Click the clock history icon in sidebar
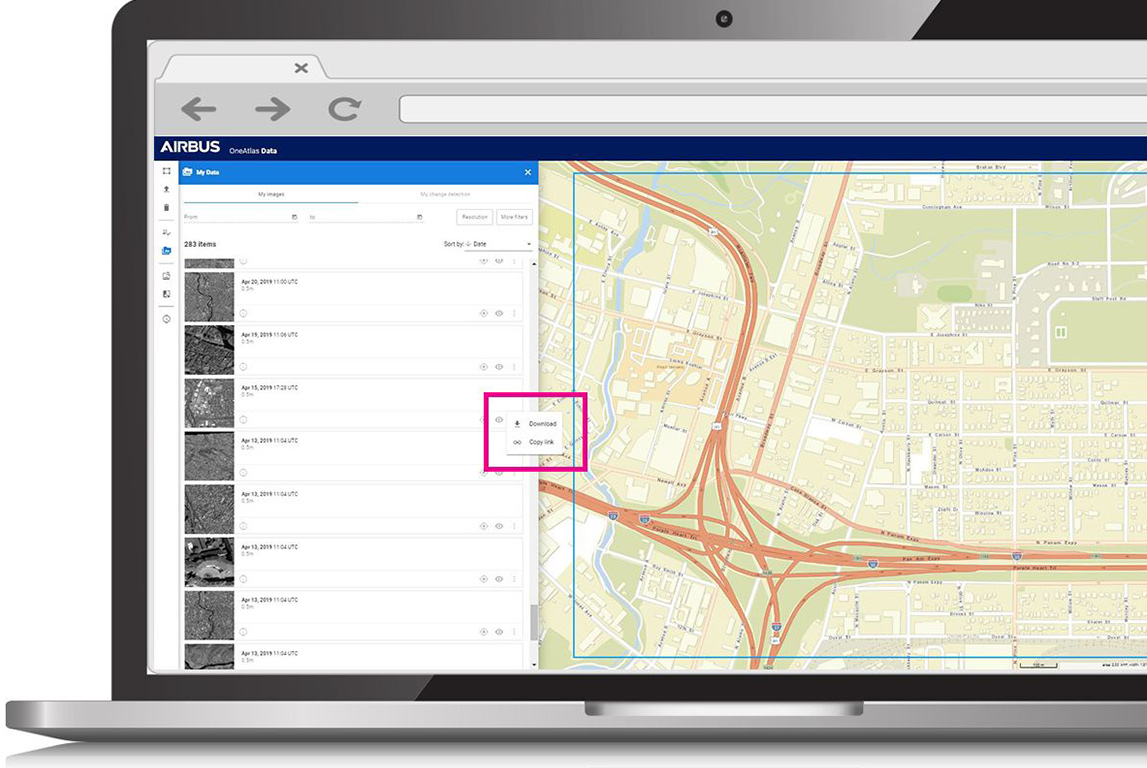The image size is (1147, 768). click(166, 319)
